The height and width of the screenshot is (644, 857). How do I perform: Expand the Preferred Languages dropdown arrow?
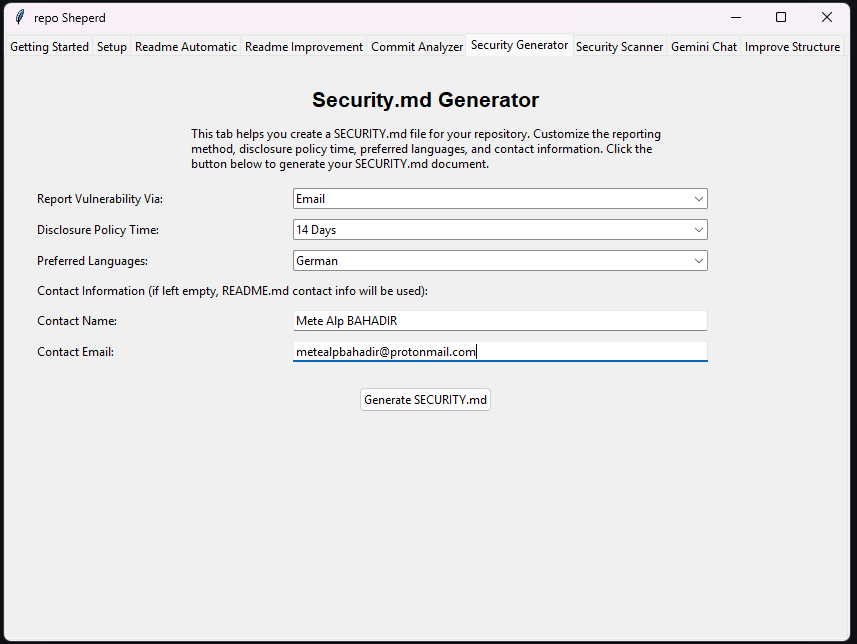(698, 261)
